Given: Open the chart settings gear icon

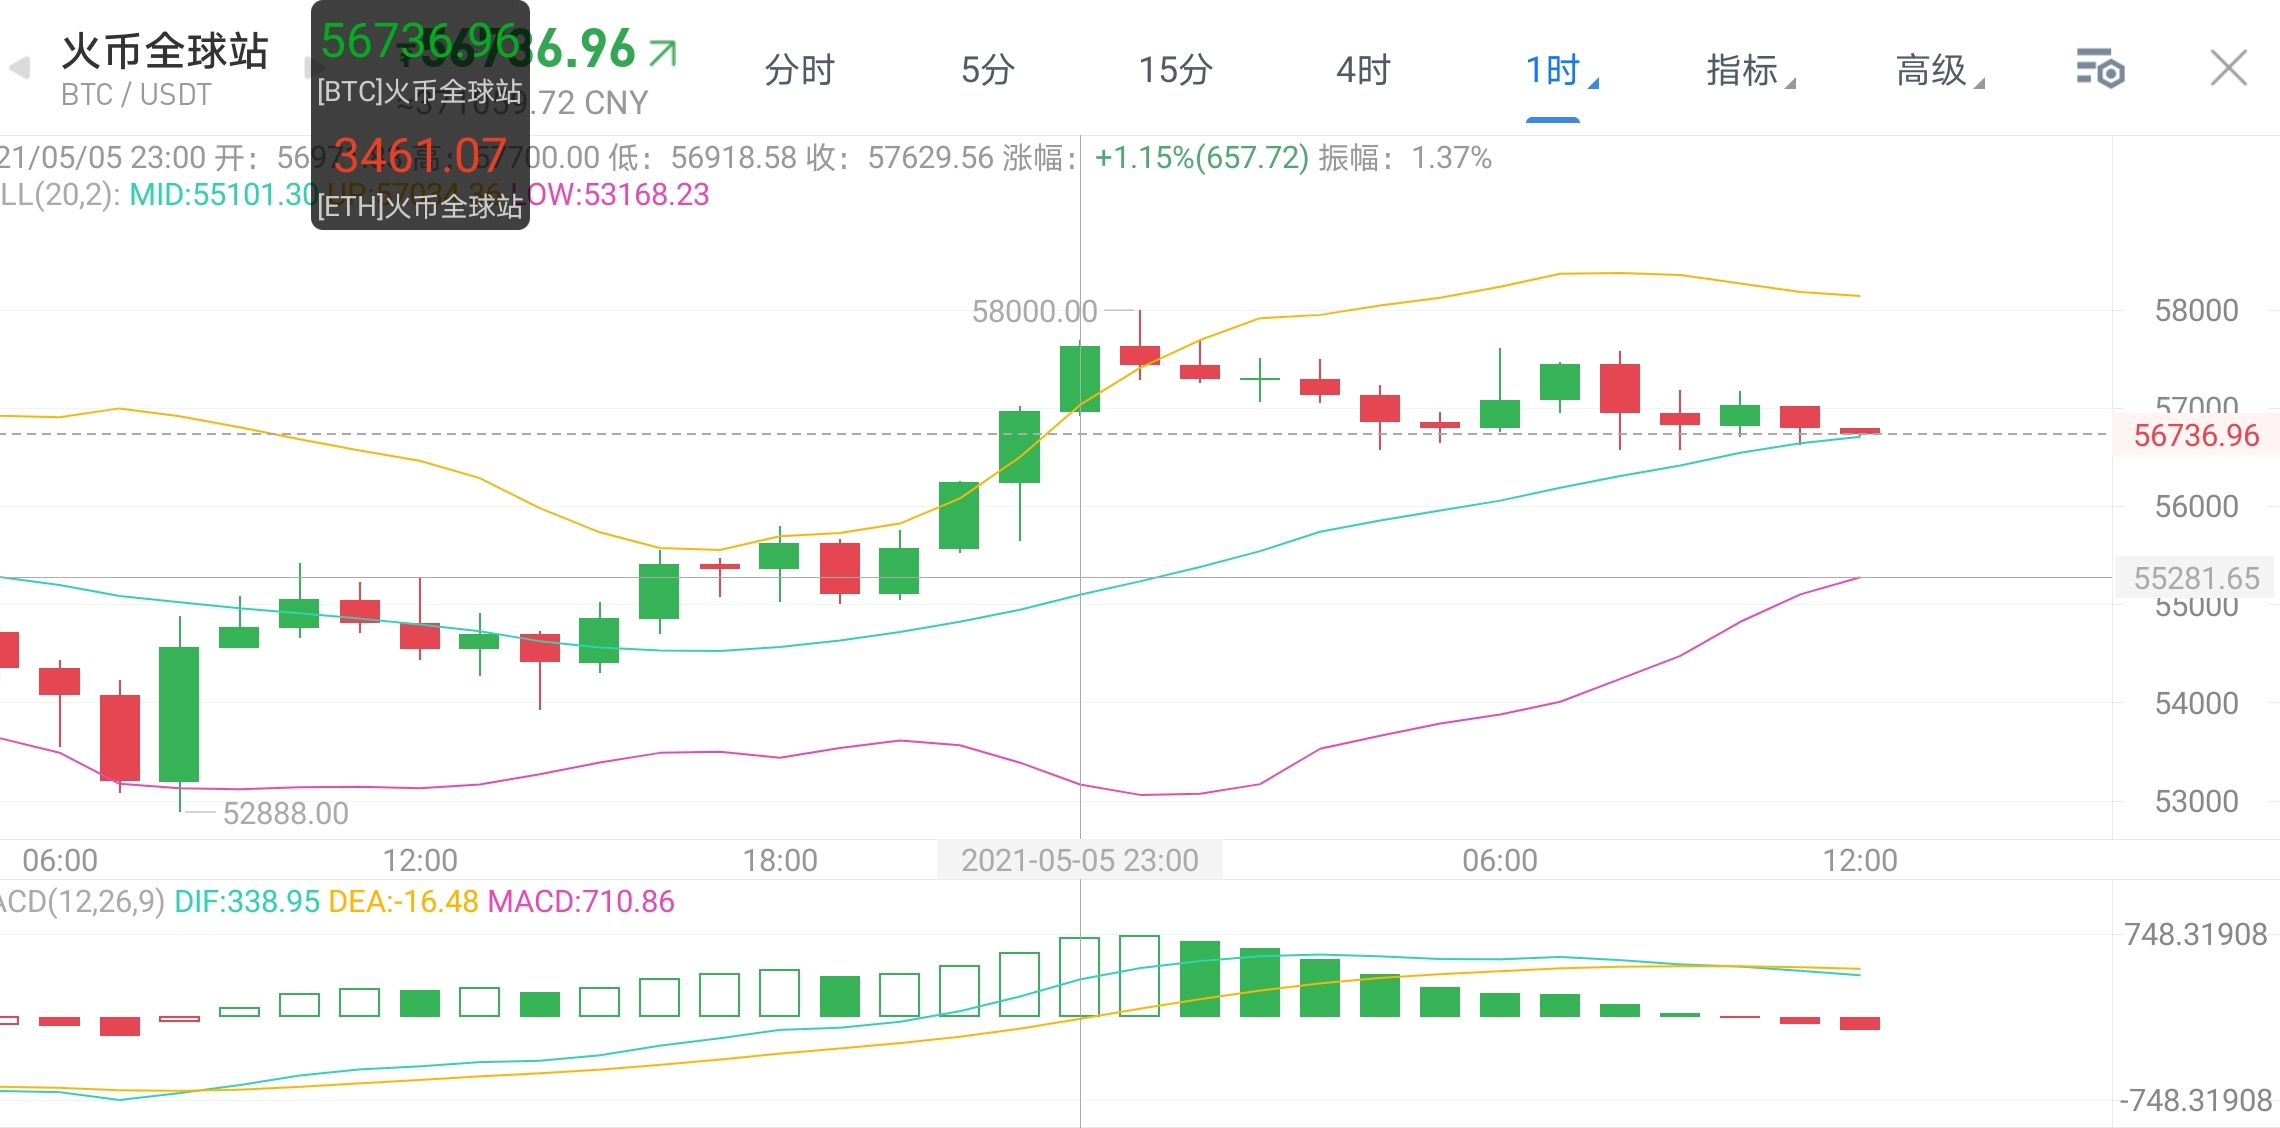Looking at the screenshot, I should point(2103,68).
